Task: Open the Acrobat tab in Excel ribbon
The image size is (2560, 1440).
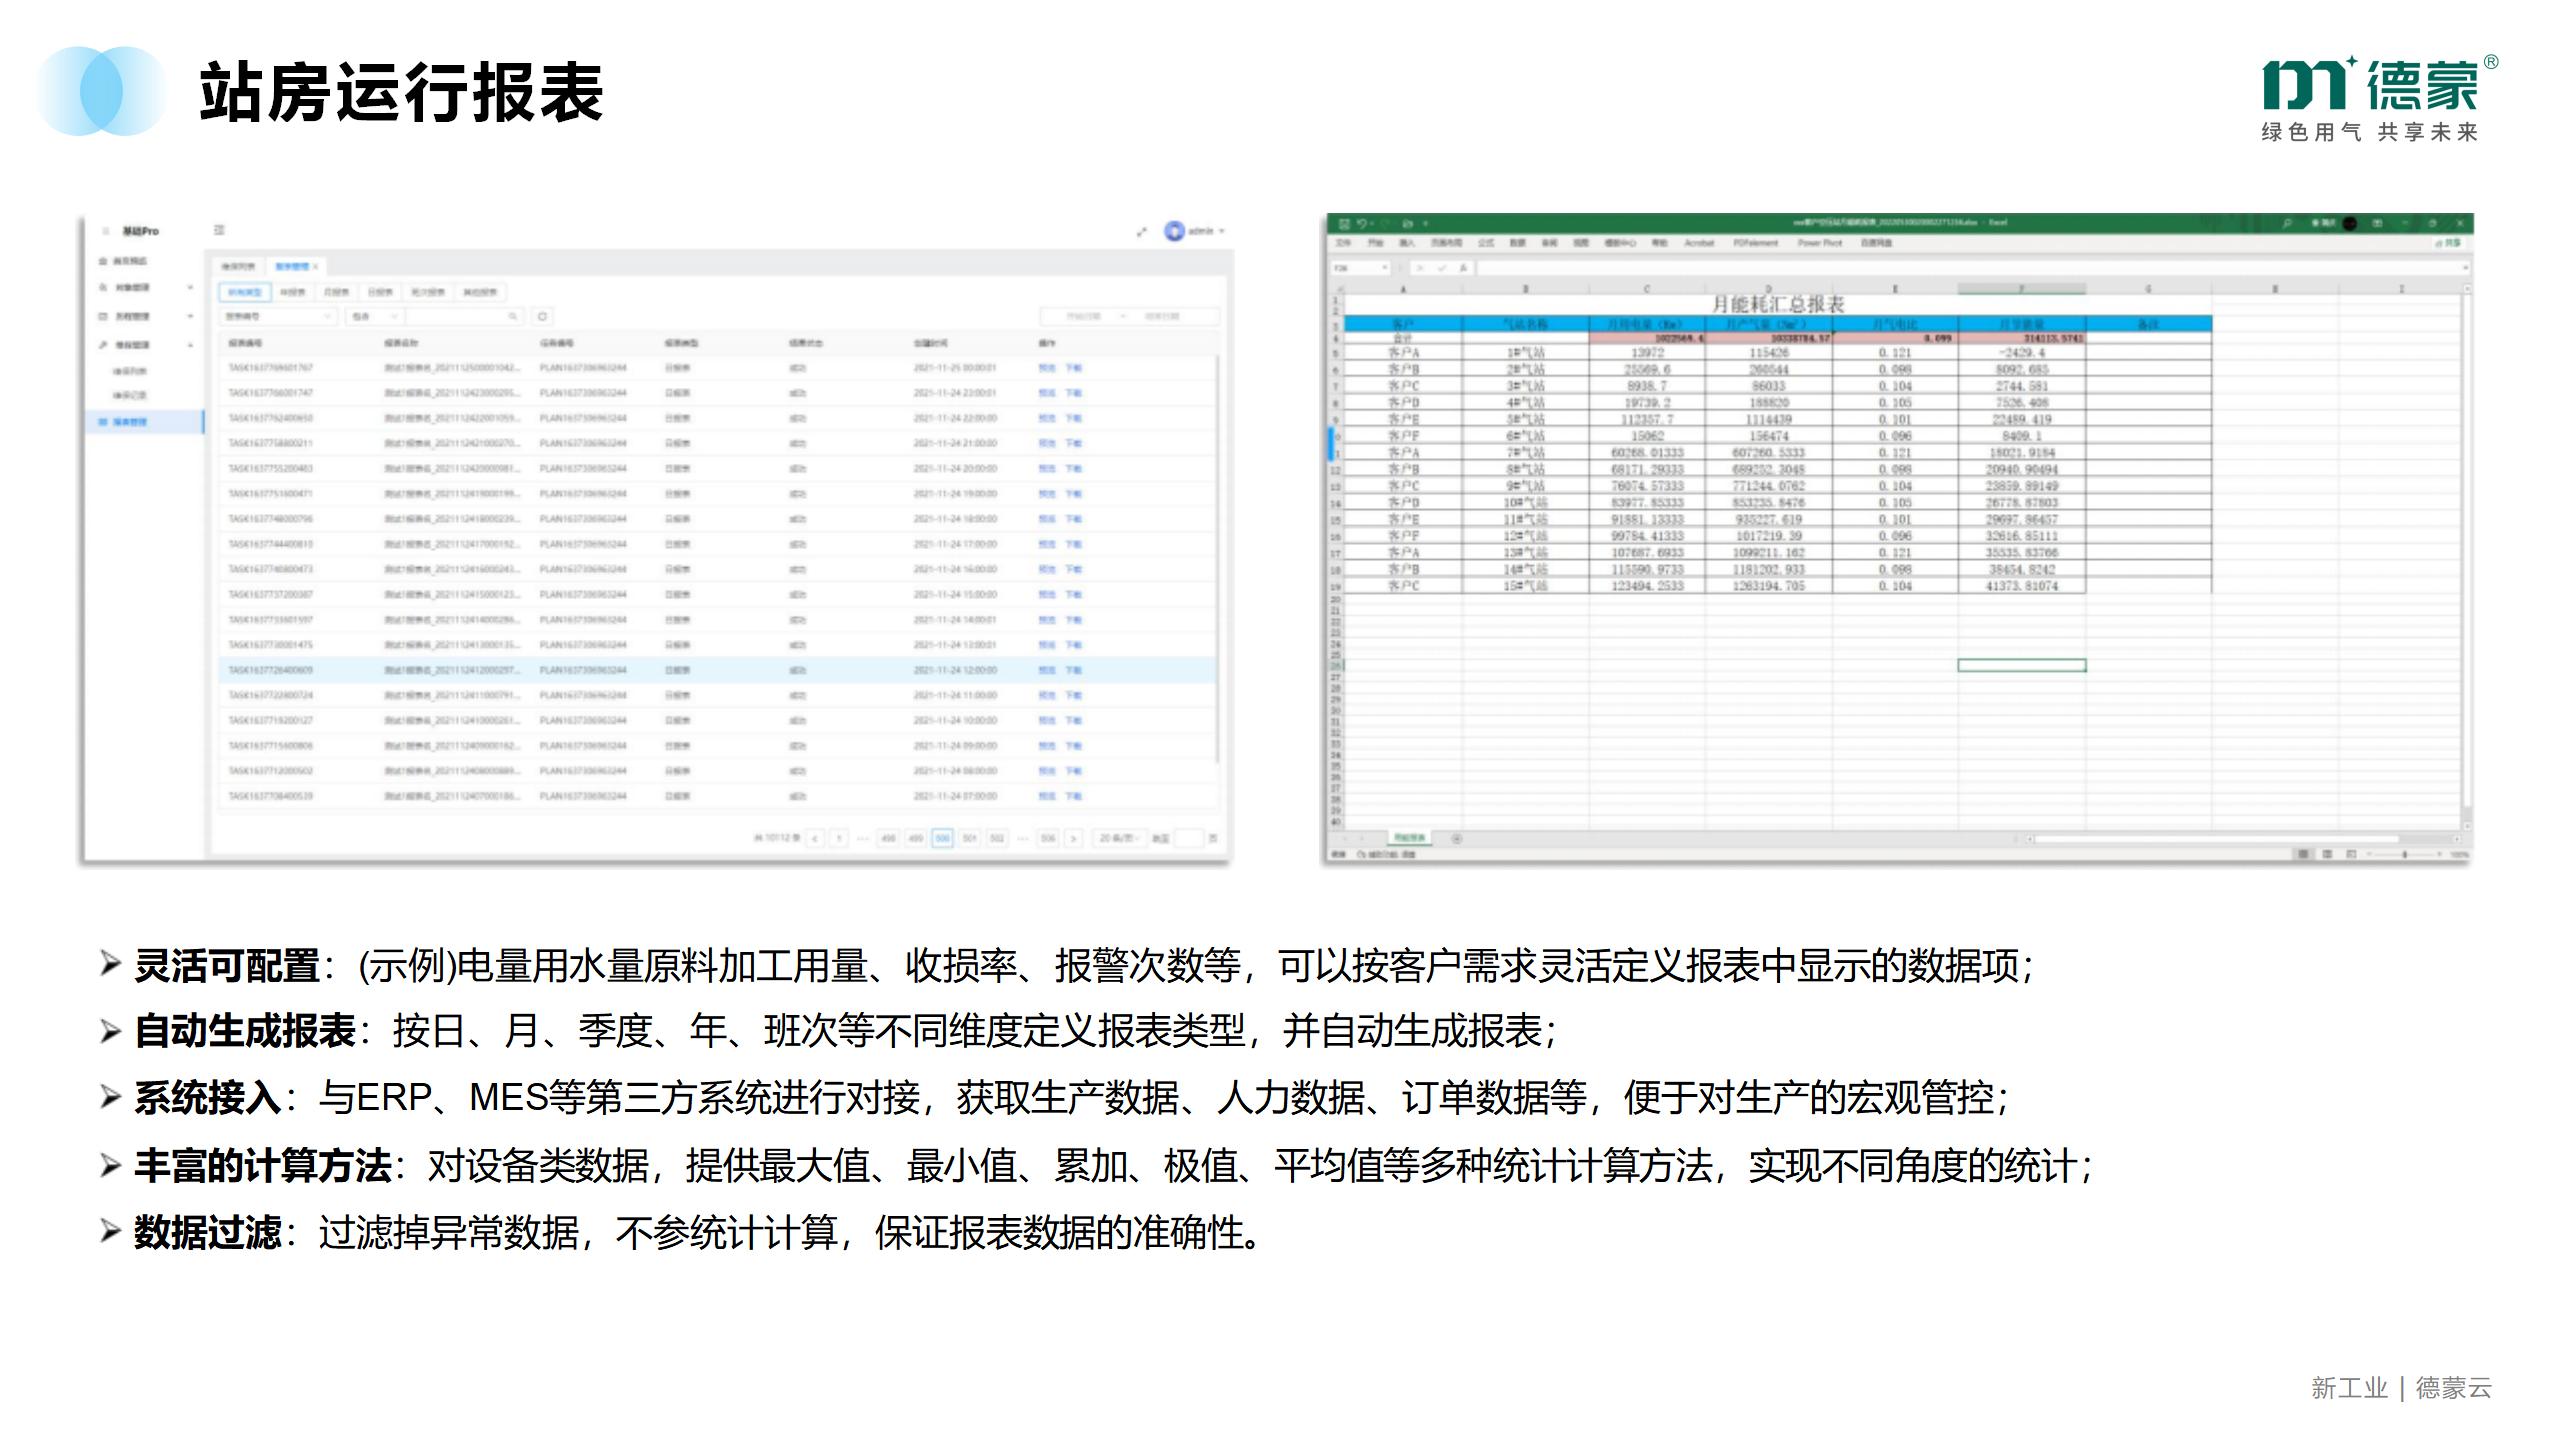Action: coord(1699,243)
